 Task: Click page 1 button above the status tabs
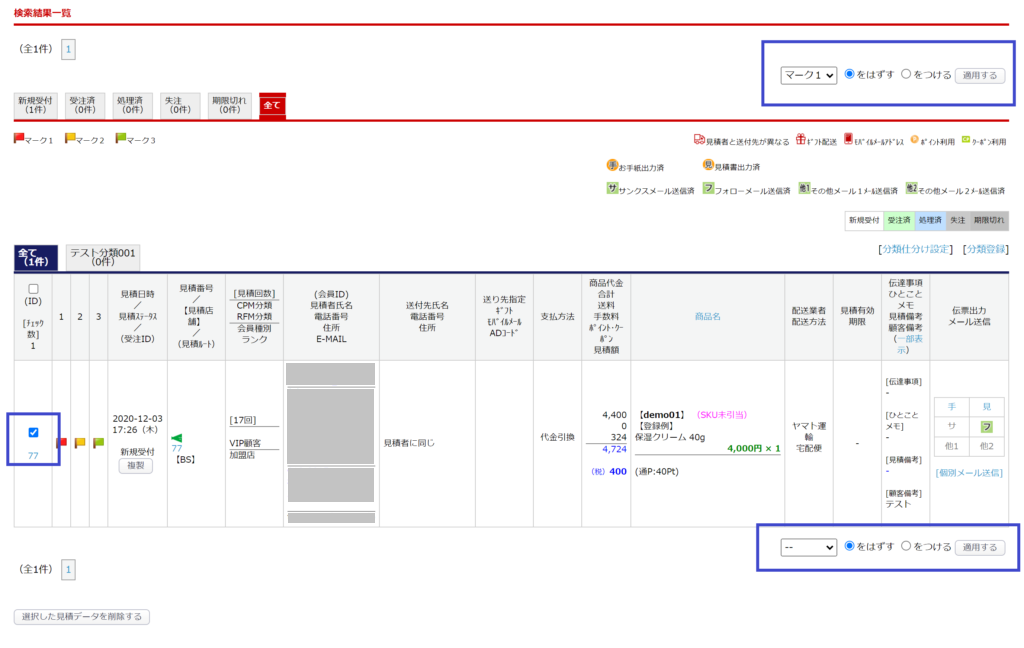click(68, 49)
